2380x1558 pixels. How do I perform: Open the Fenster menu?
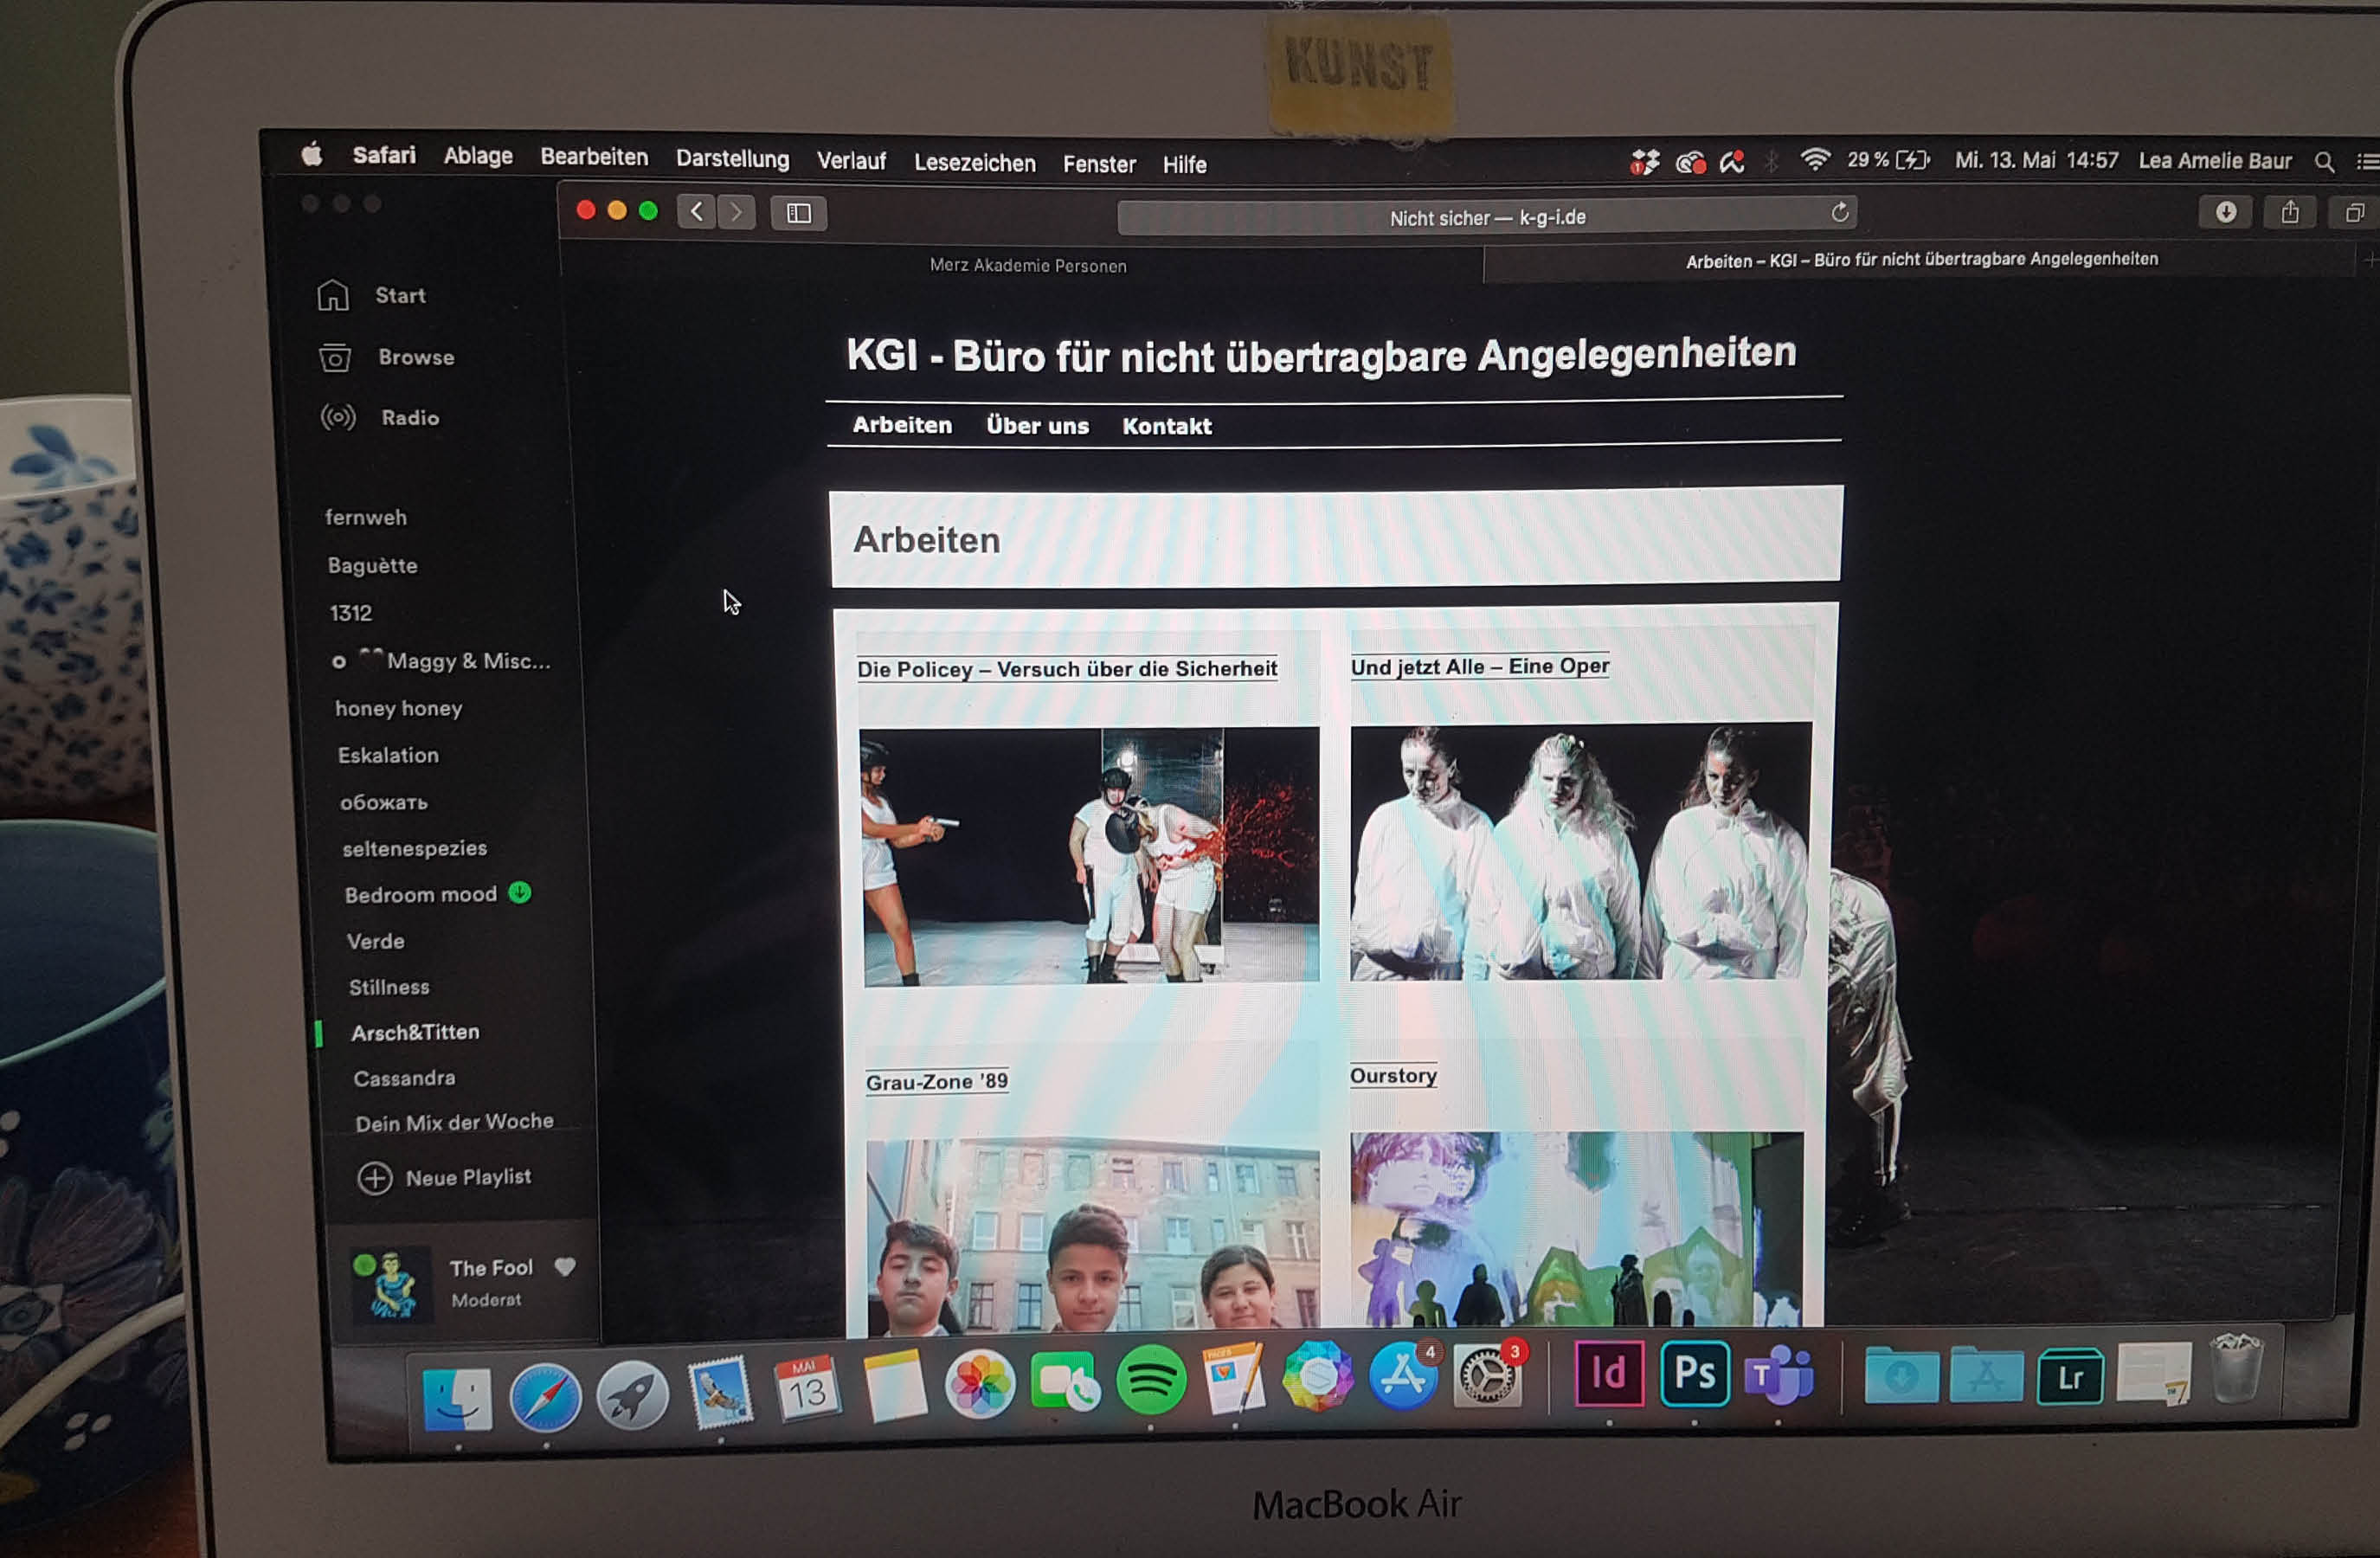1099,164
